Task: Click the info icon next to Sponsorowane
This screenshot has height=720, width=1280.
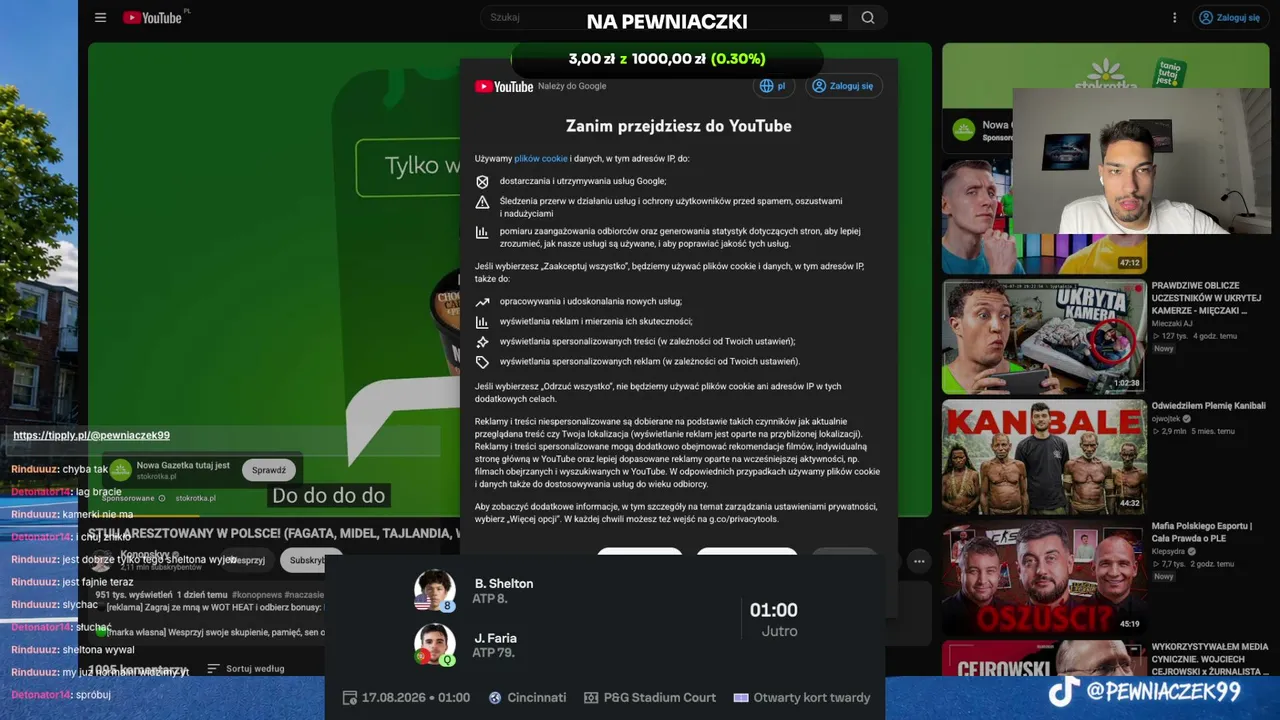Action: click(x=162, y=498)
